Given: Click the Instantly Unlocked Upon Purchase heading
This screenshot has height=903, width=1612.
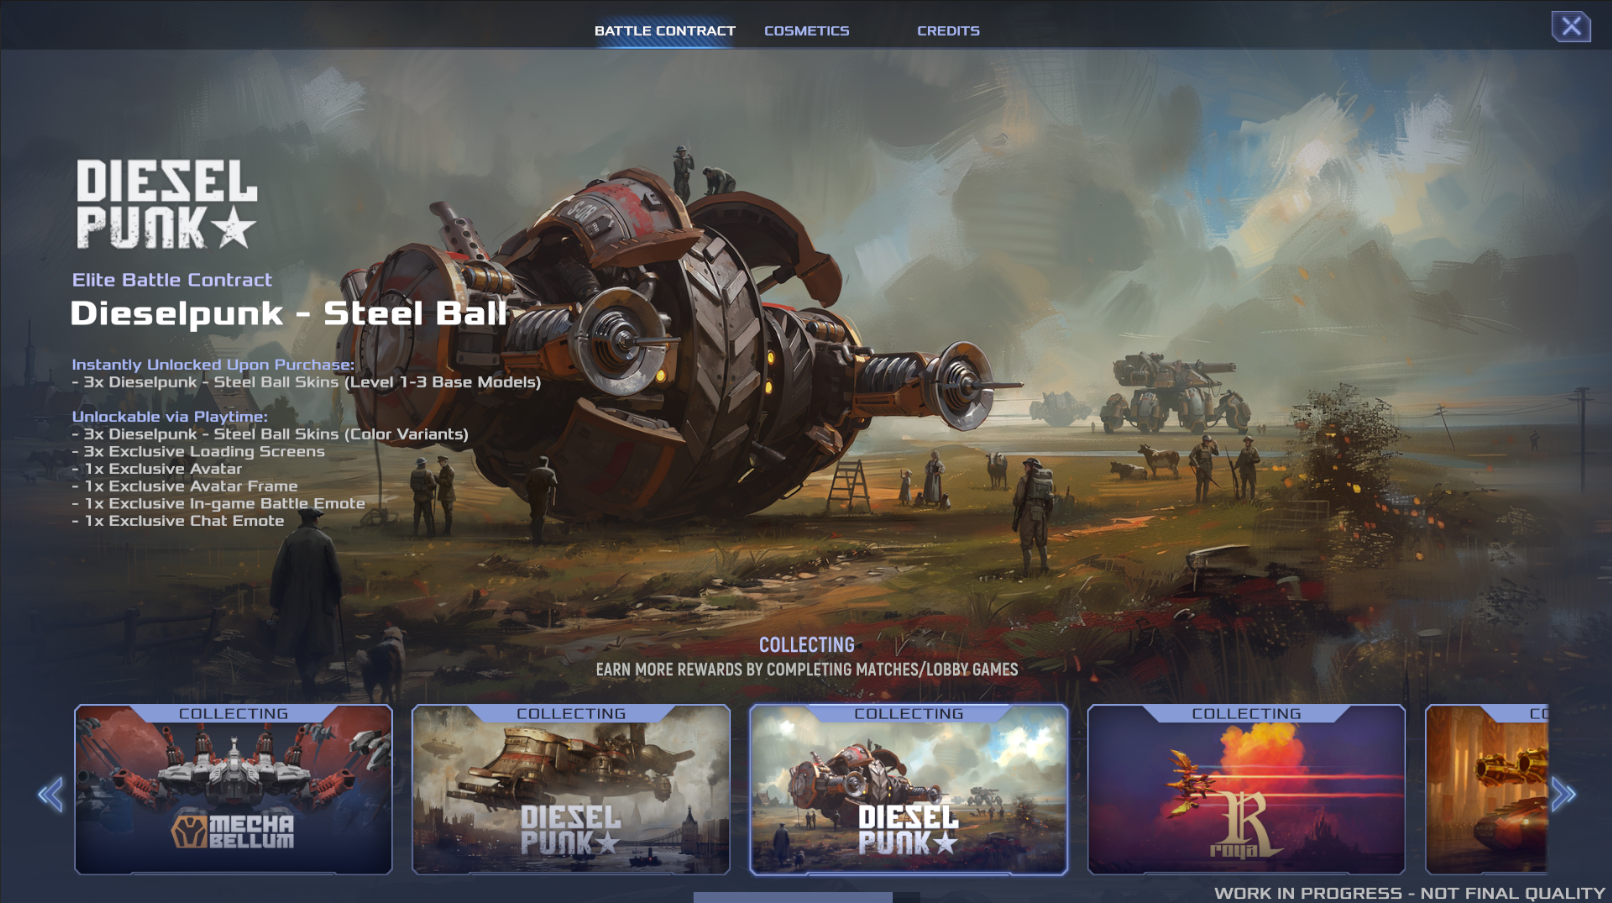Looking at the screenshot, I should click(213, 365).
